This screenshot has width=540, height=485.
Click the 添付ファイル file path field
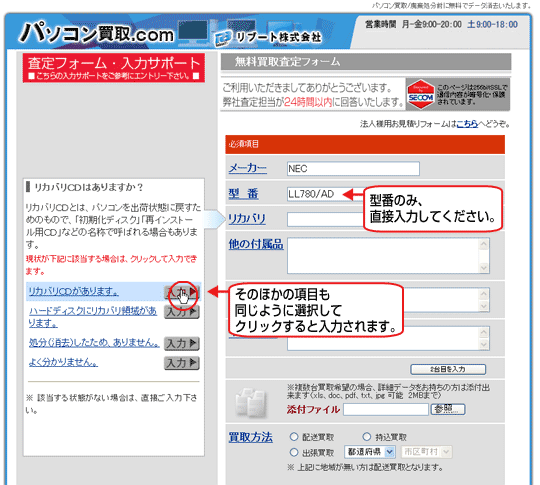pos(386,410)
